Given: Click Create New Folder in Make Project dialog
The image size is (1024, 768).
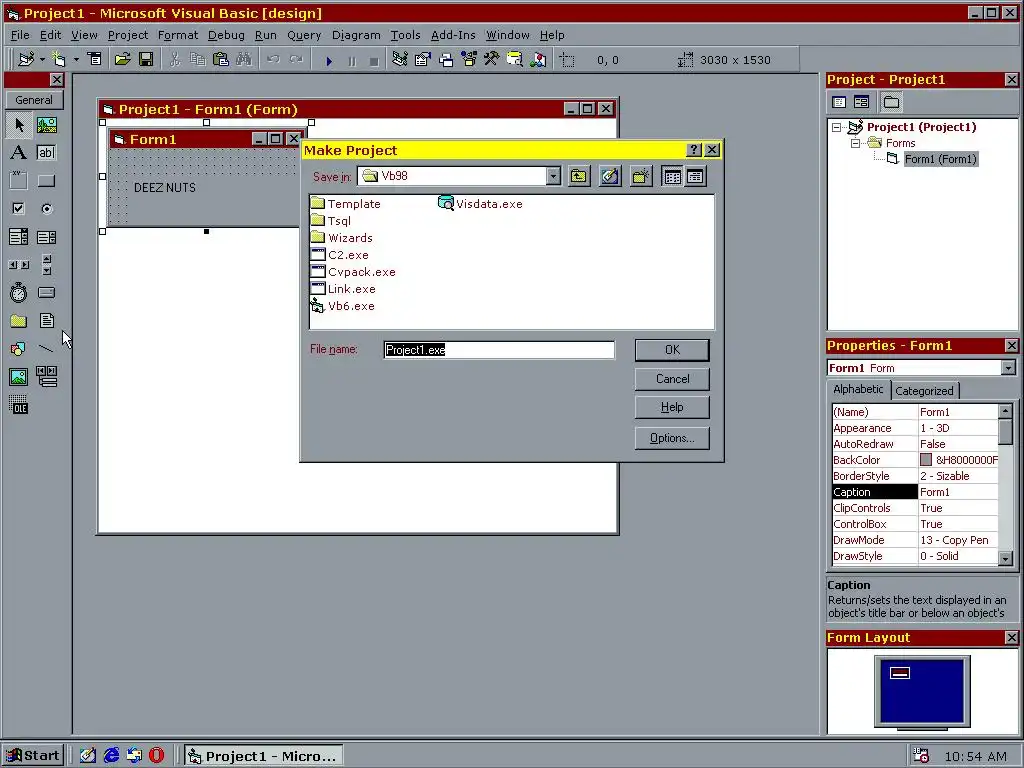Looking at the screenshot, I should point(641,176).
